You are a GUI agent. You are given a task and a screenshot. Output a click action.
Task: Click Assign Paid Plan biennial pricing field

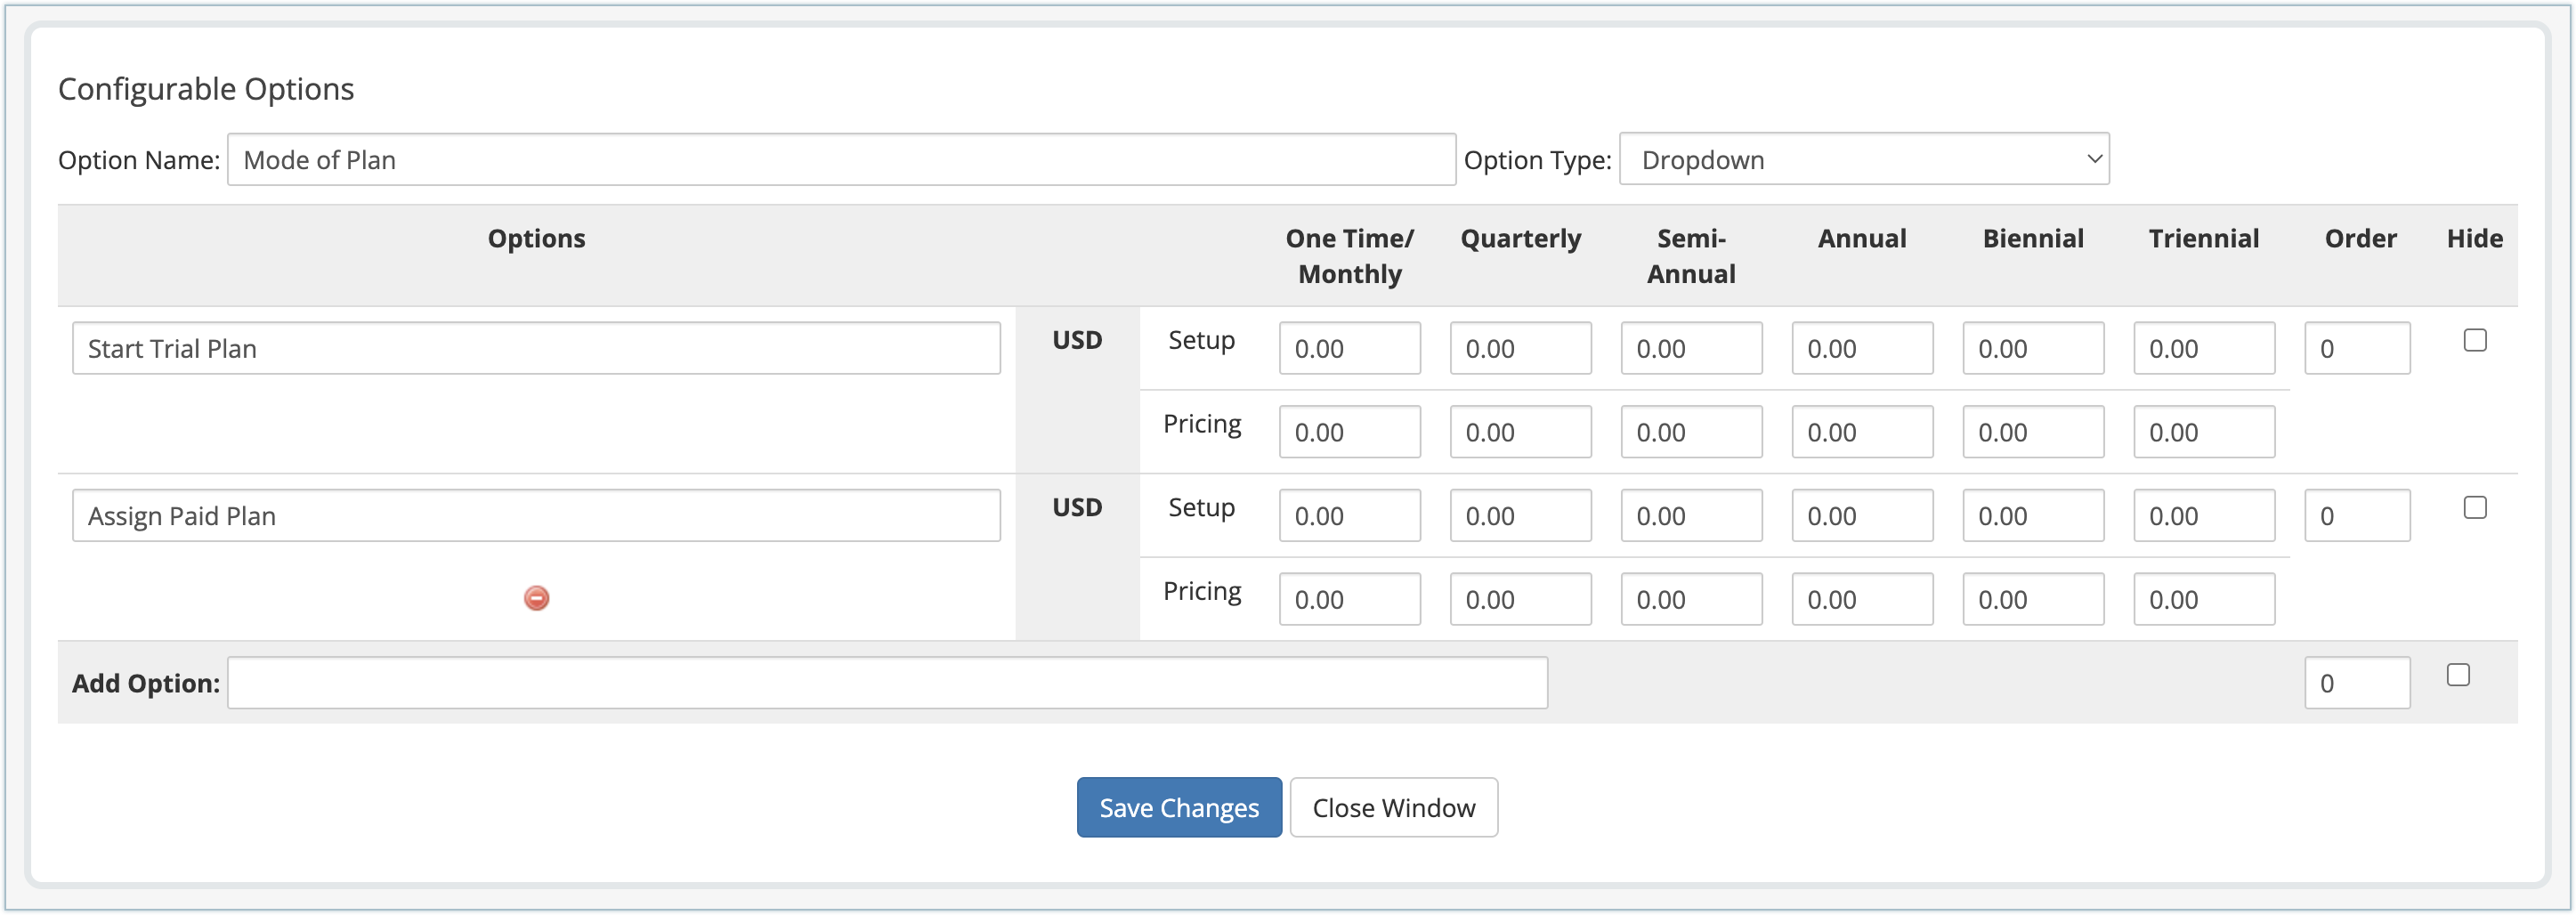2032,599
